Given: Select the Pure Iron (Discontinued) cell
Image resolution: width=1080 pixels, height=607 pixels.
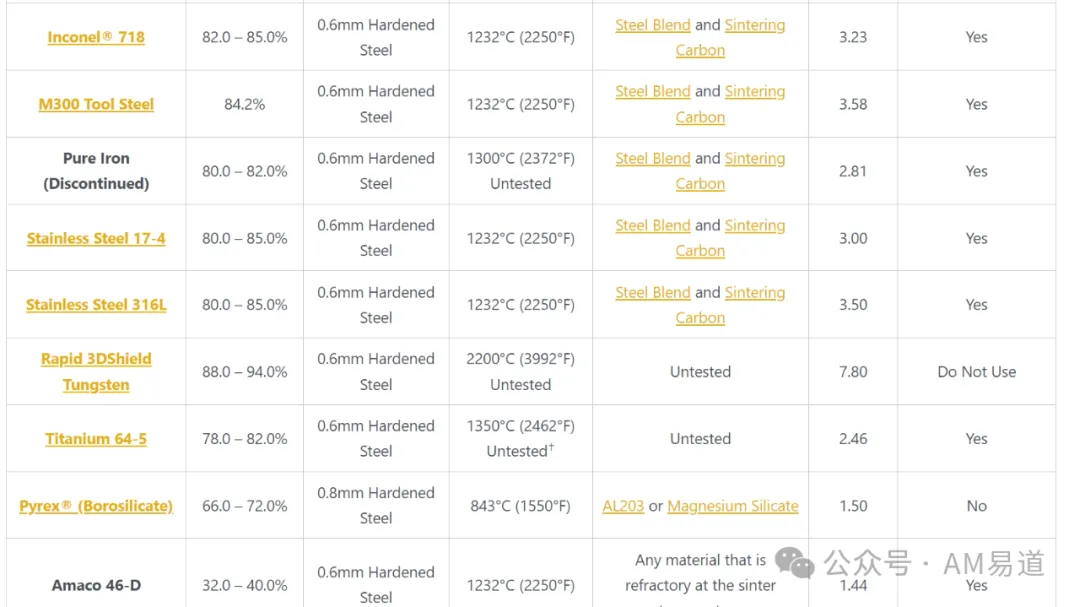Looking at the screenshot, I should point(96,171).
